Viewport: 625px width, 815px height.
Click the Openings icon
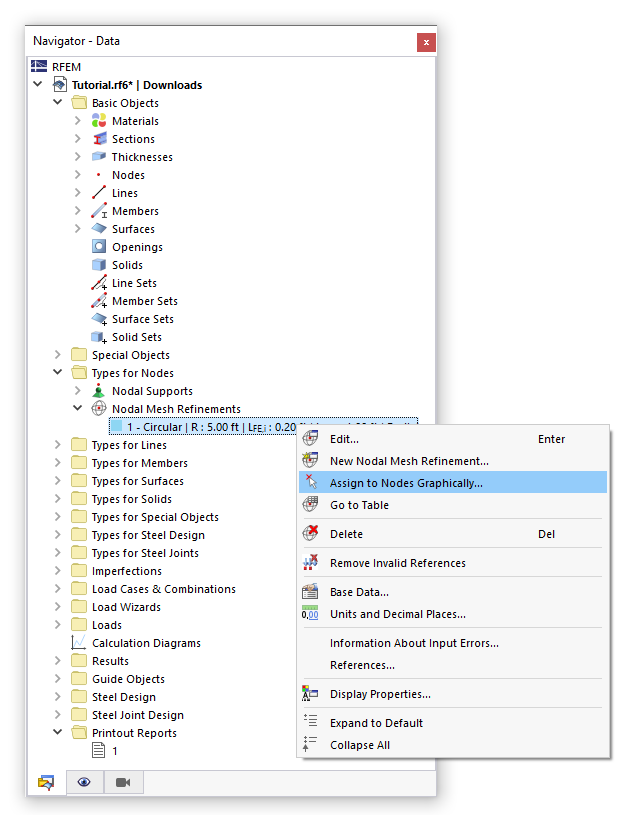(99, 246)
